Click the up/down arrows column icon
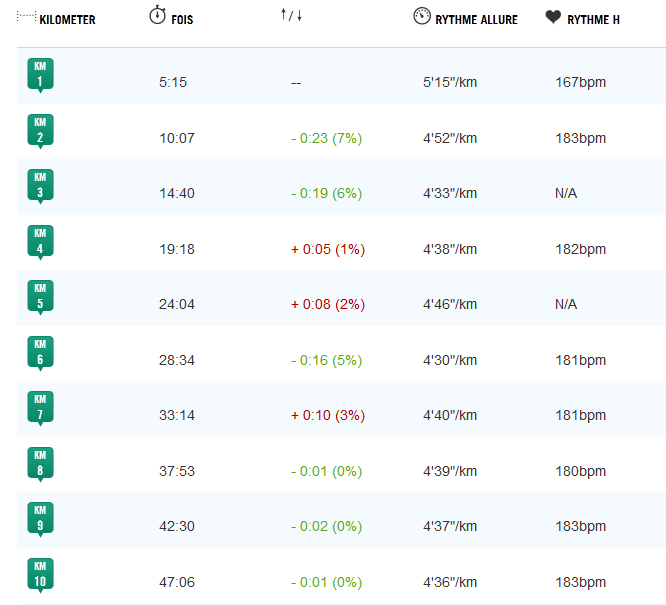The width and height of the screenshot is (666, 605). pos(291,15)
